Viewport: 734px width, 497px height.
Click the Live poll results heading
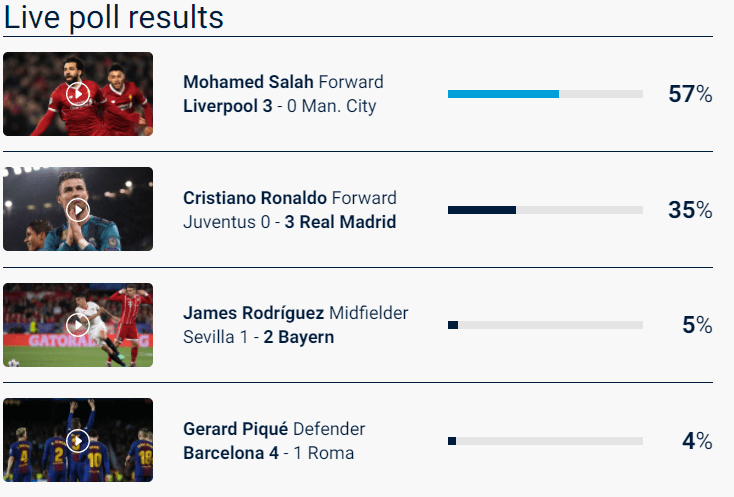(114, 17)
